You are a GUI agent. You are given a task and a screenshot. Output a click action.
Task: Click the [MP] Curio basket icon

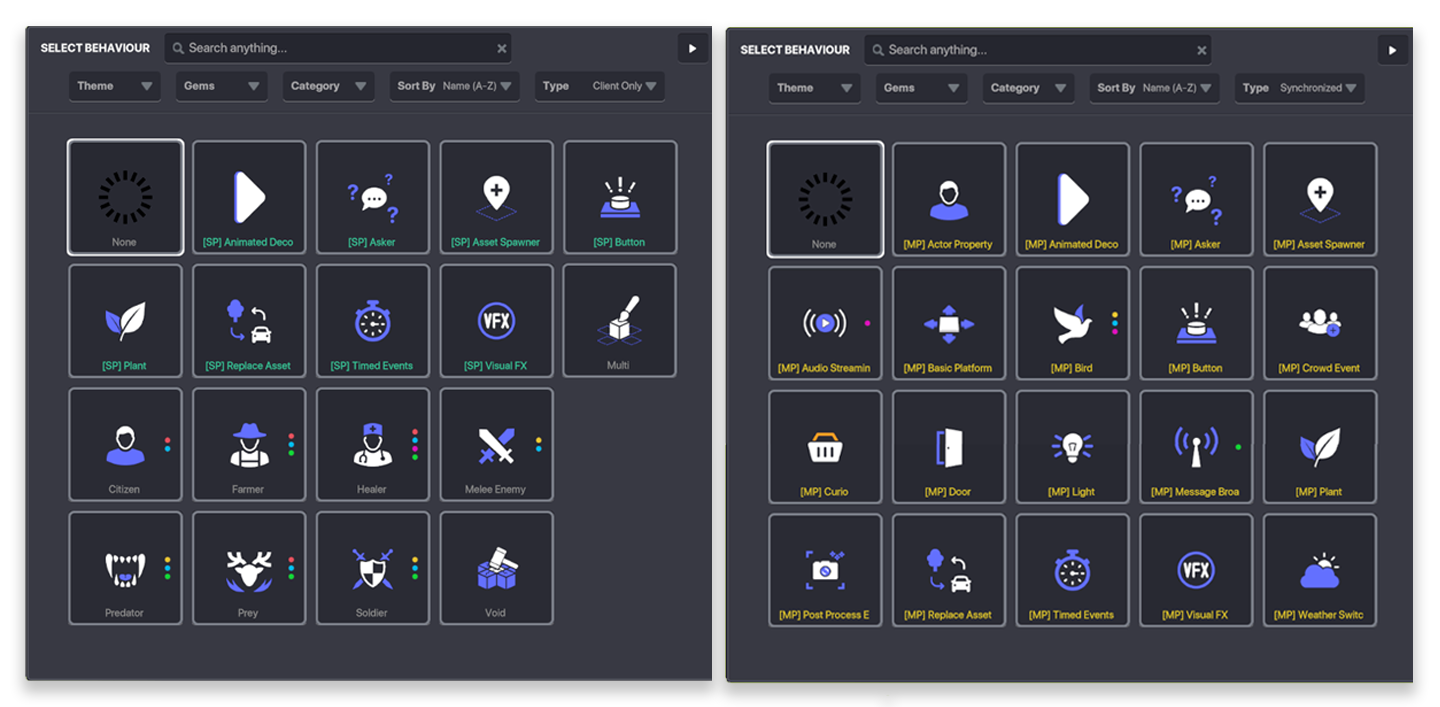824,446
